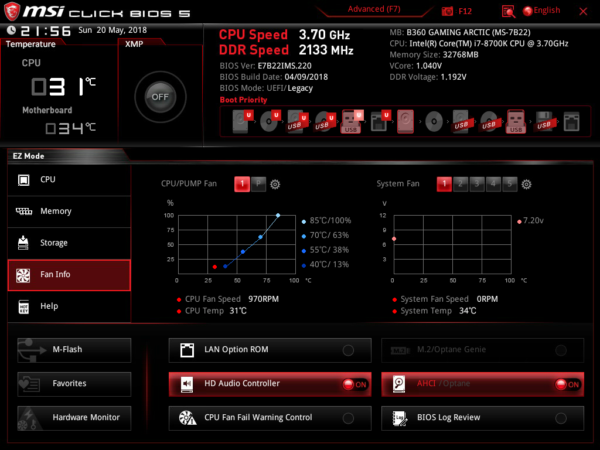The width and height of the screenshot is (600, 450).
Task: Enable the LAN Option ROM switch
Action: click(348, 350)
